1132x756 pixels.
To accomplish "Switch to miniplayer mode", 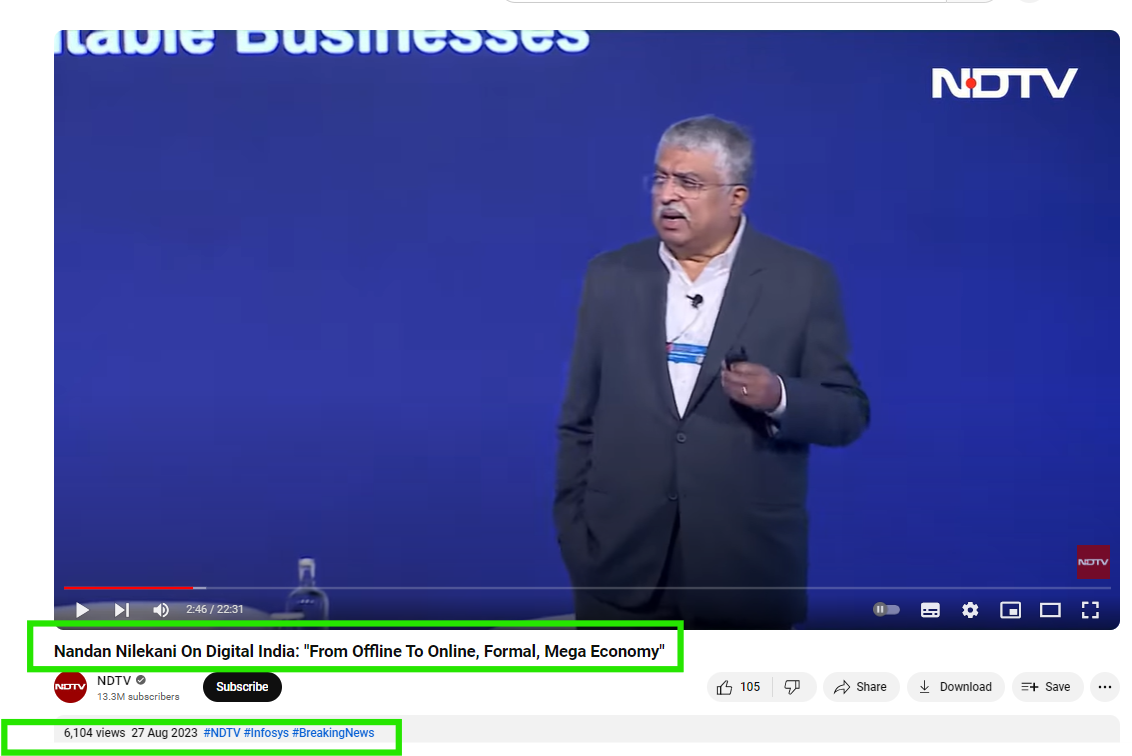I will tap(1010, 610).
